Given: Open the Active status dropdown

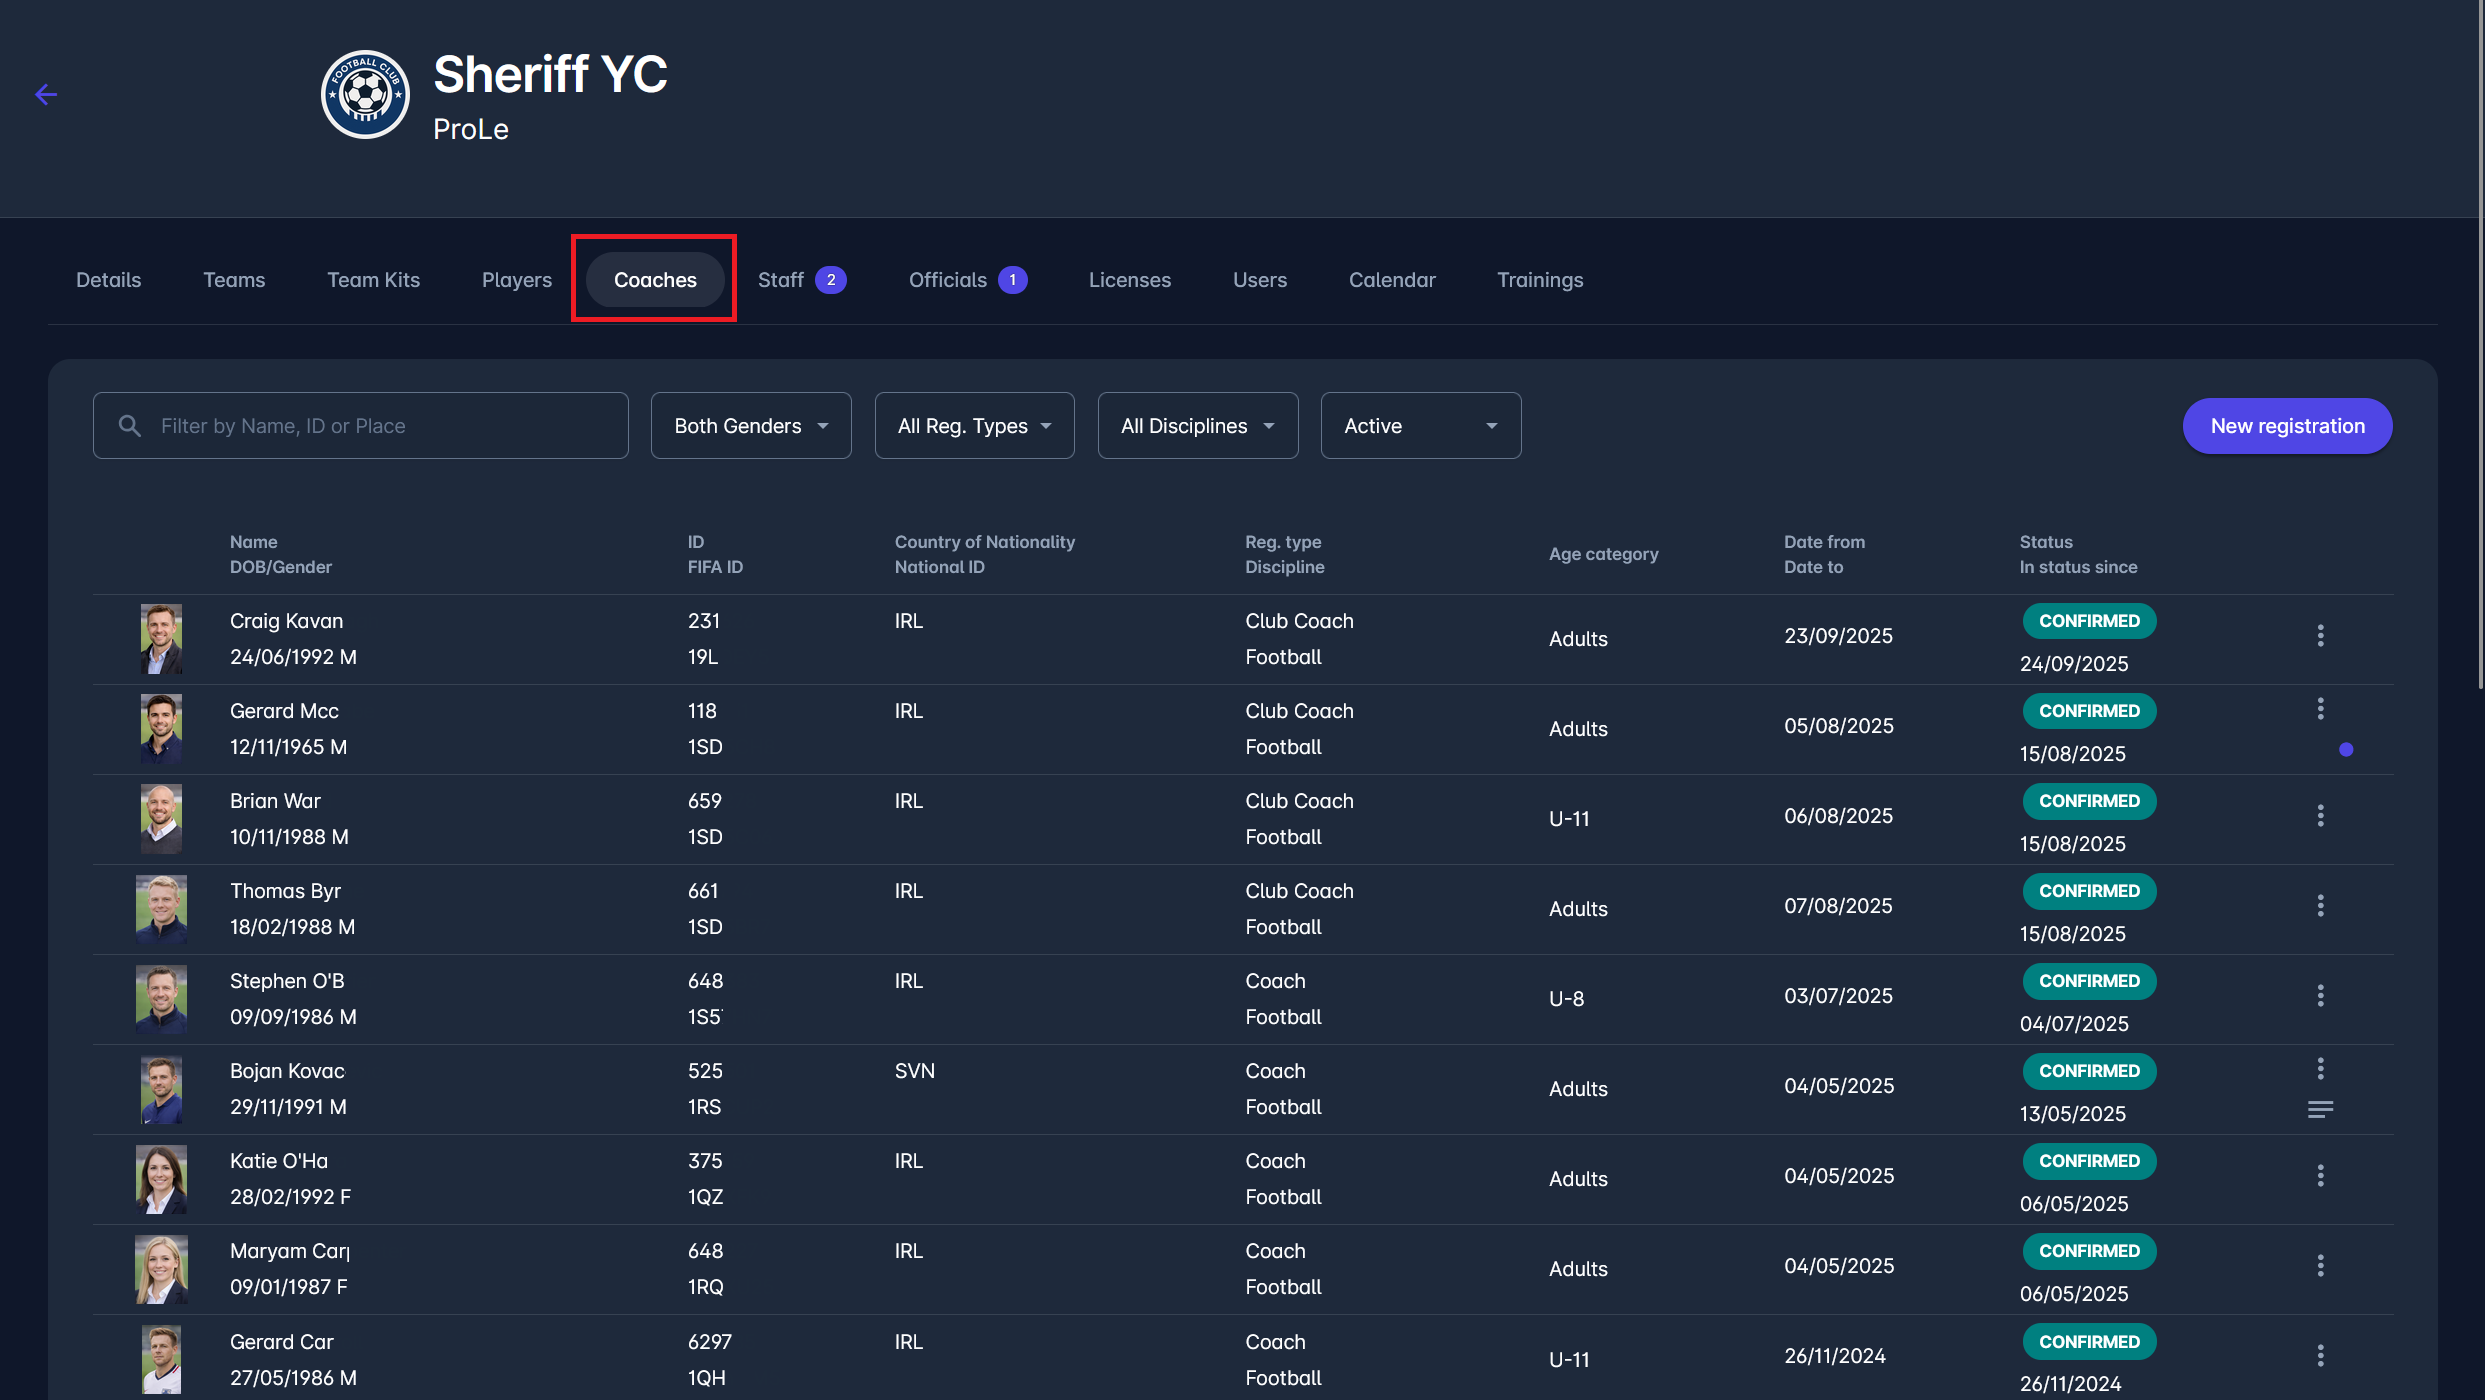Looking at the screenshot, I should click(x=1420, y=426).
